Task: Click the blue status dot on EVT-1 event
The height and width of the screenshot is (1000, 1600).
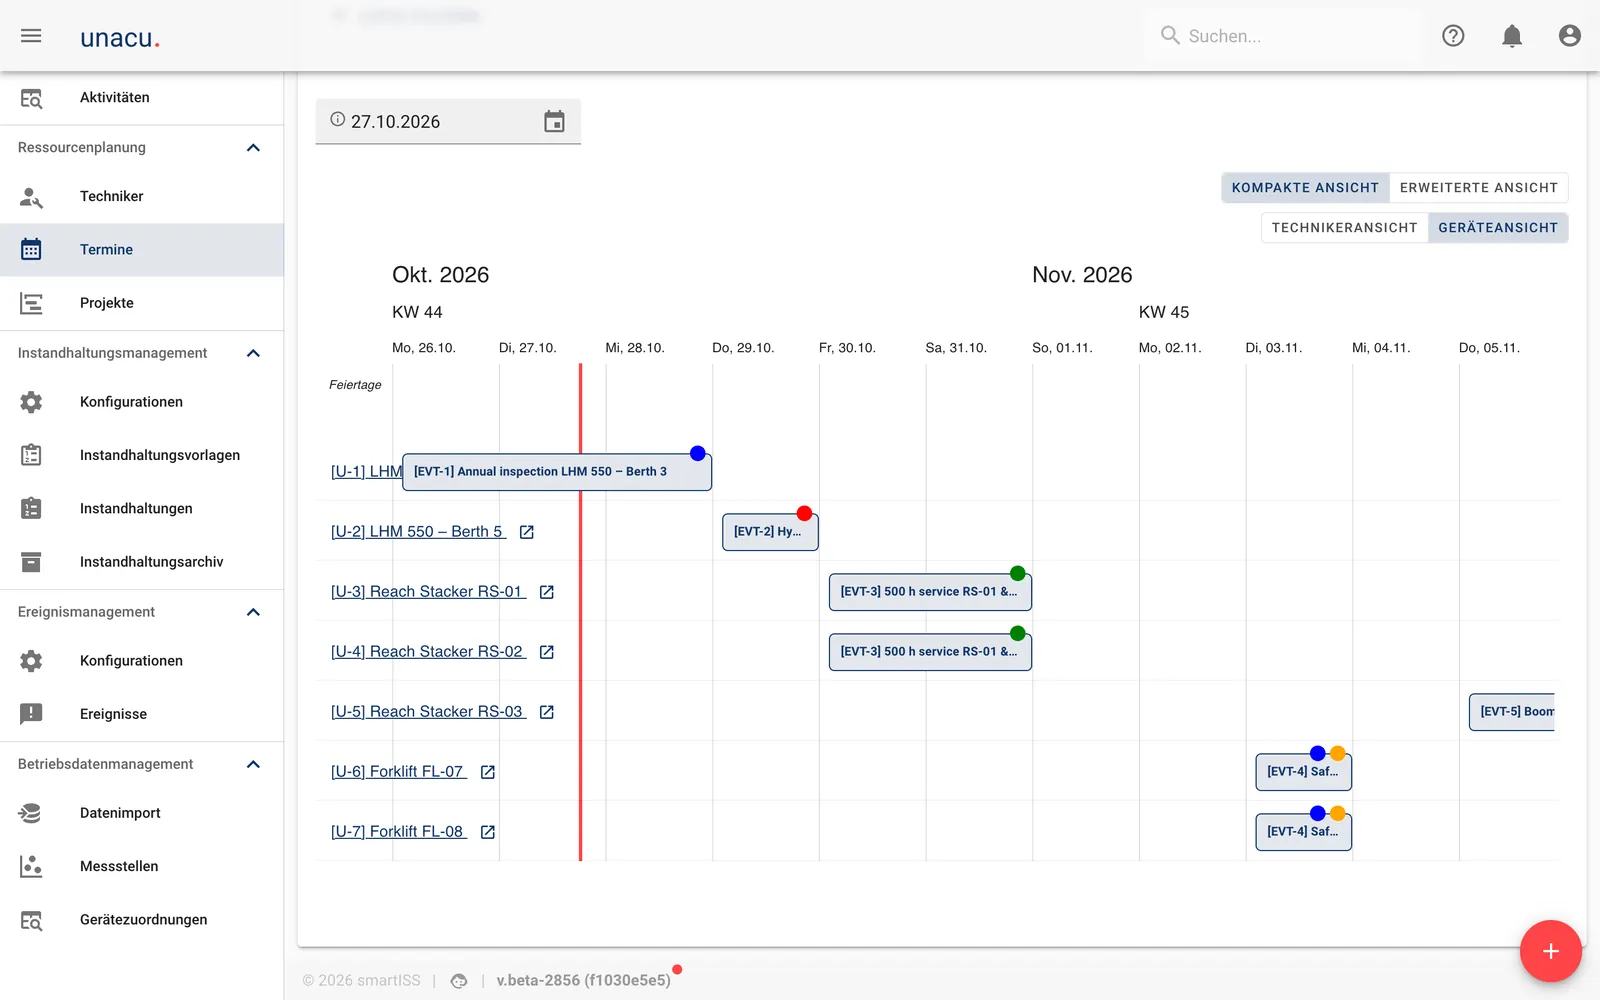Action: (698, 453)
